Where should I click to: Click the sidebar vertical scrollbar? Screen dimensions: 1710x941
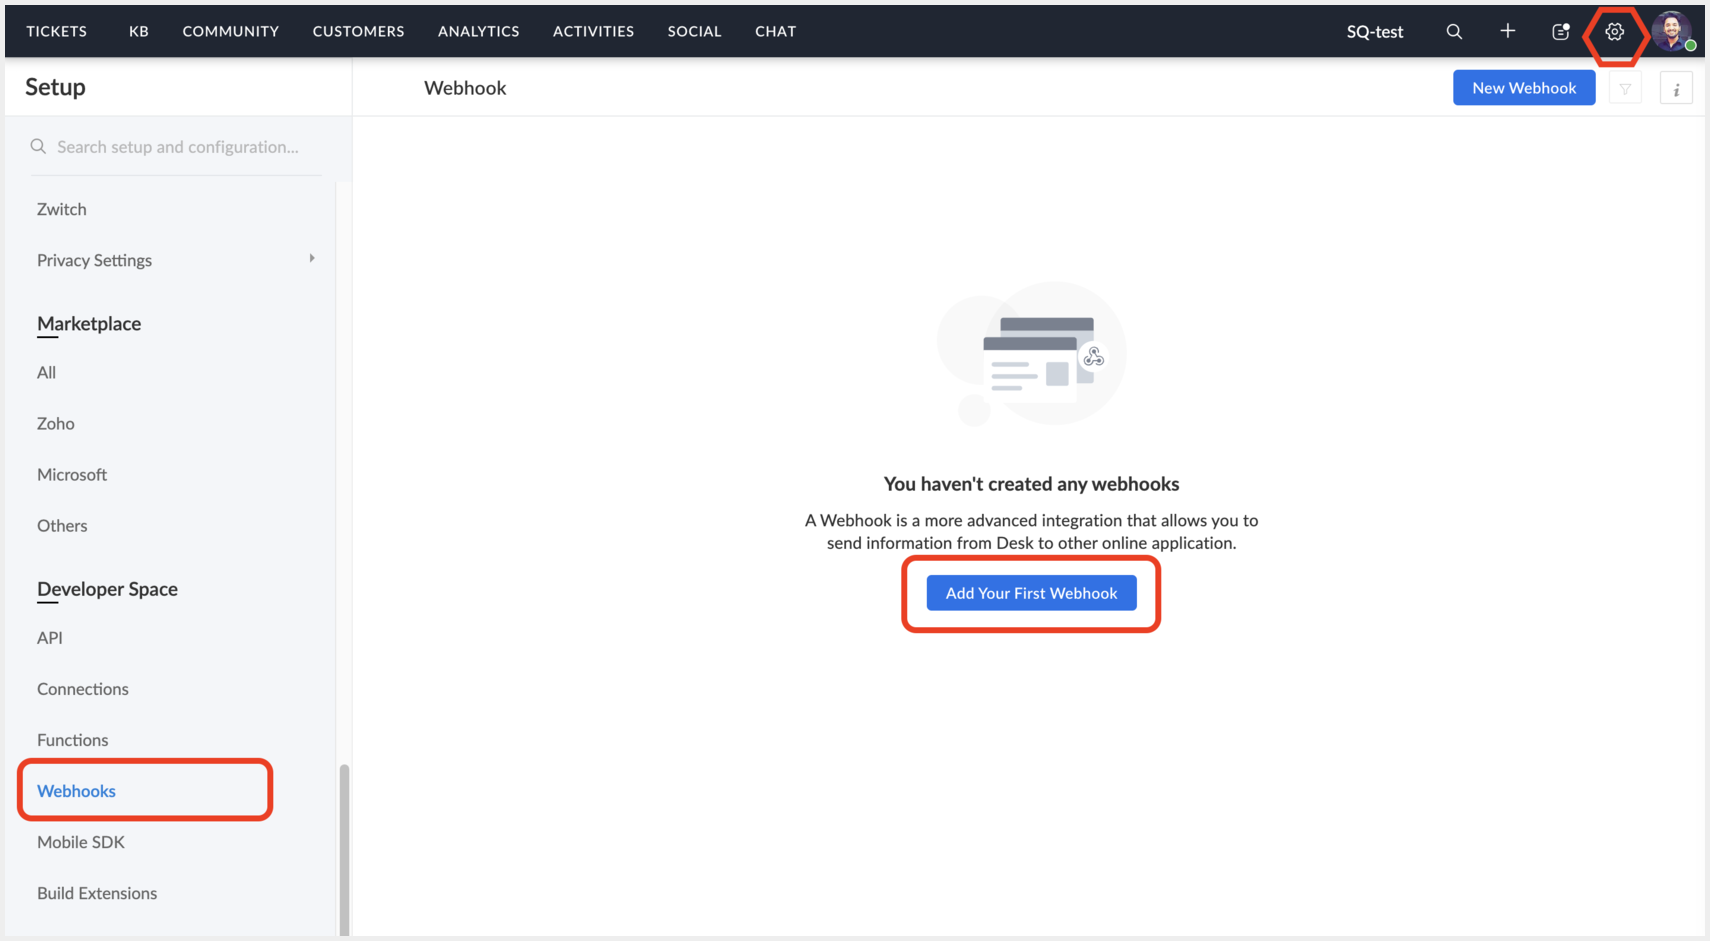pyautogui.click(x=344, y=849)
